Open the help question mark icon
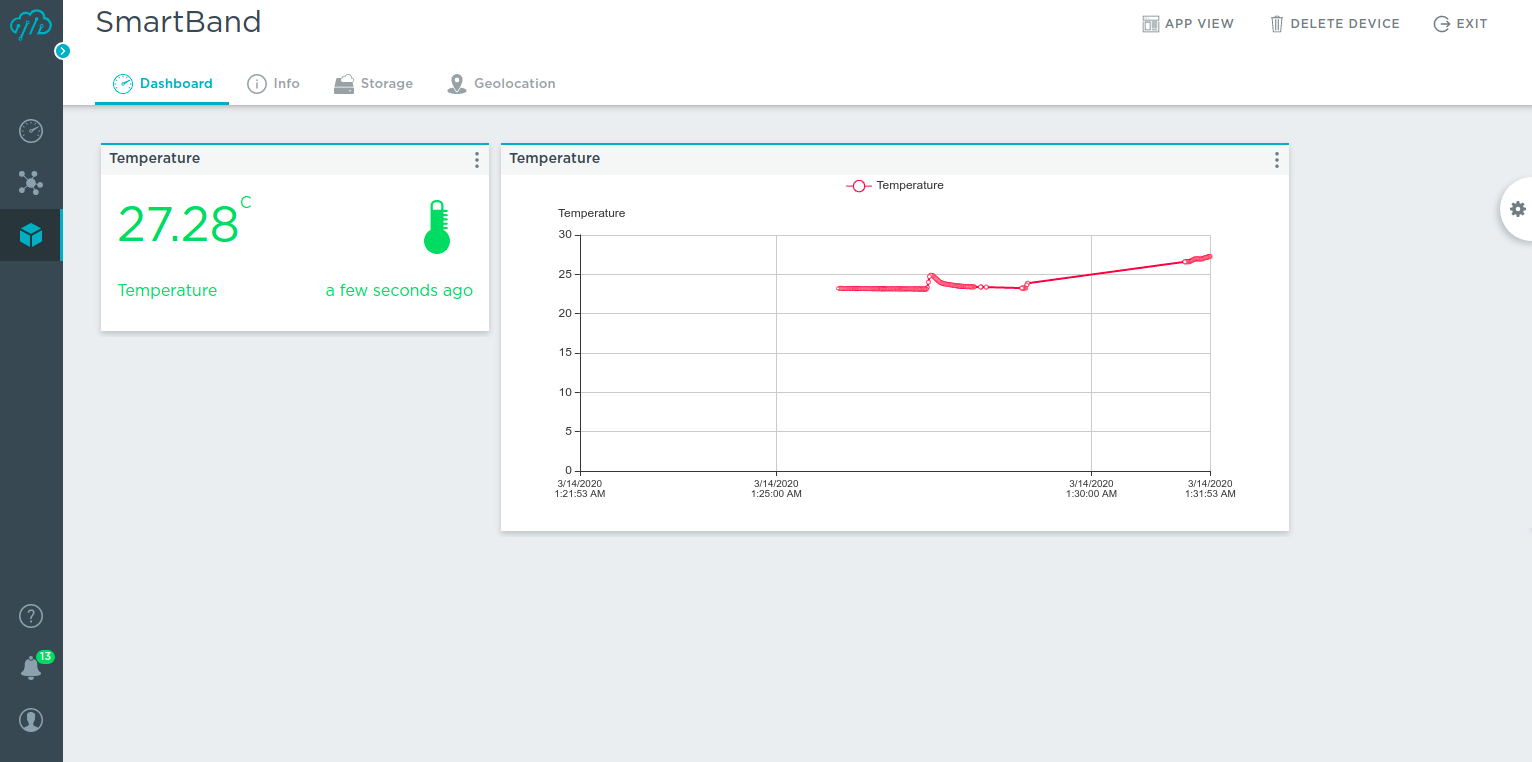The height and width of the screenshot is (762, 1532). pos(31,616)
